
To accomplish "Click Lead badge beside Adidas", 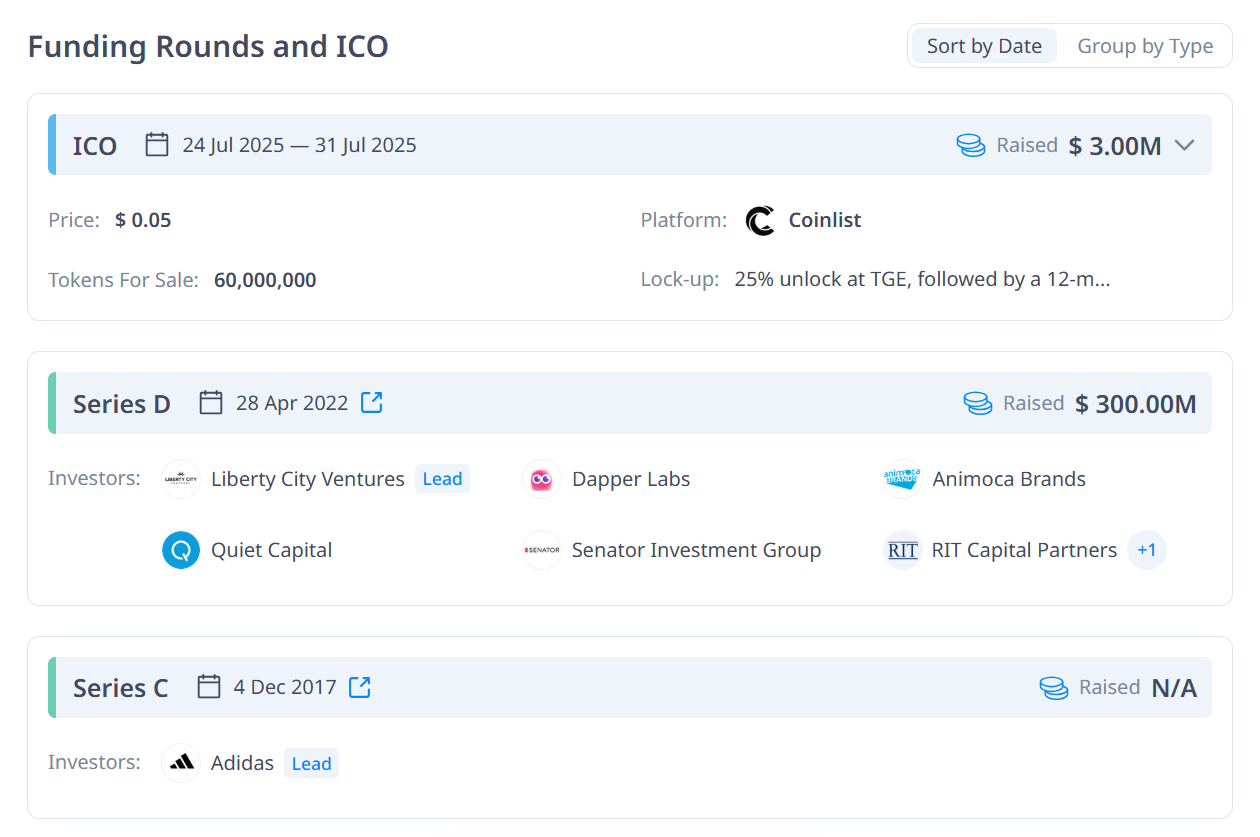I will tap(311, 763).
